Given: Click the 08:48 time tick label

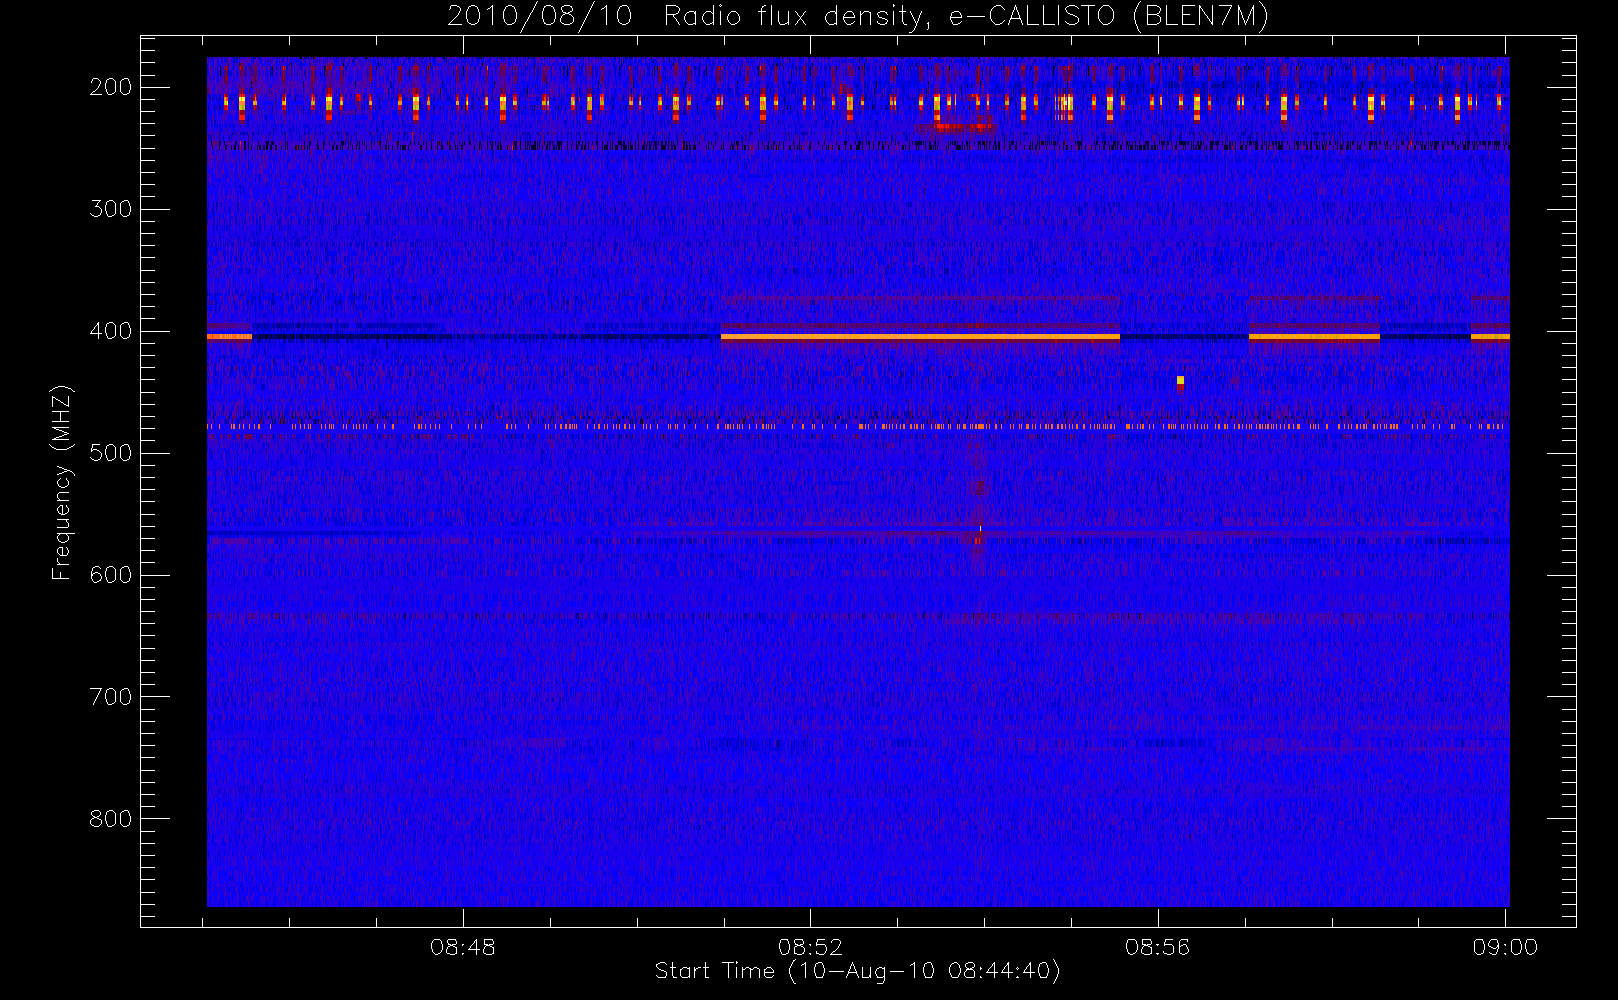Looking at the screenshot, I should (463, 947).
